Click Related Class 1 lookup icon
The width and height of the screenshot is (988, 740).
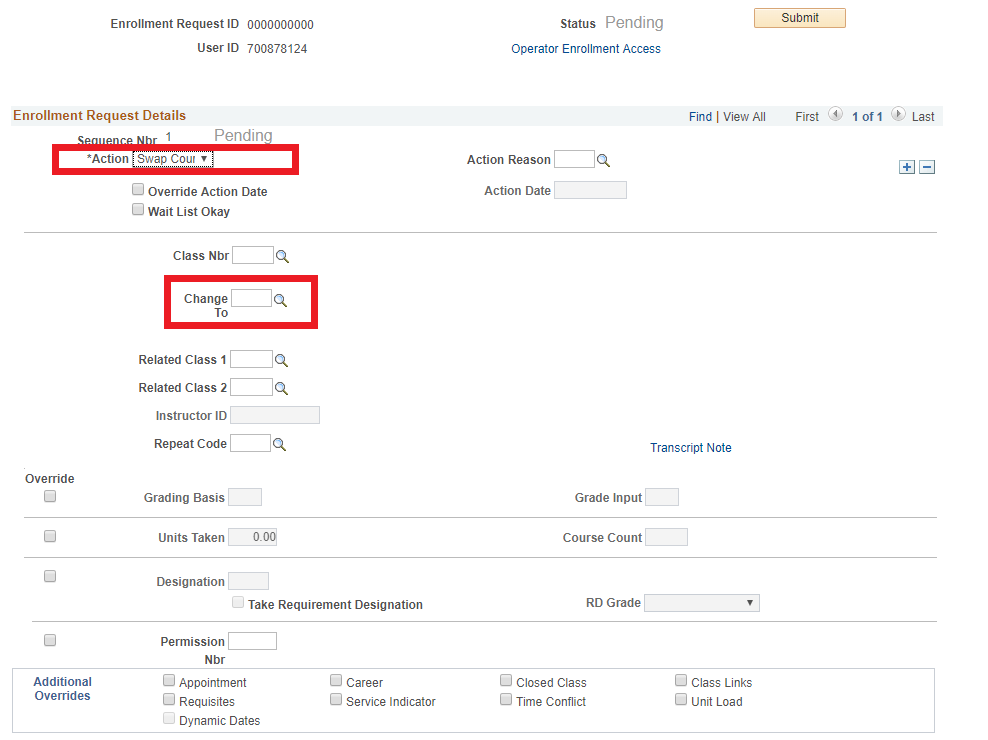tap(281, 360)
